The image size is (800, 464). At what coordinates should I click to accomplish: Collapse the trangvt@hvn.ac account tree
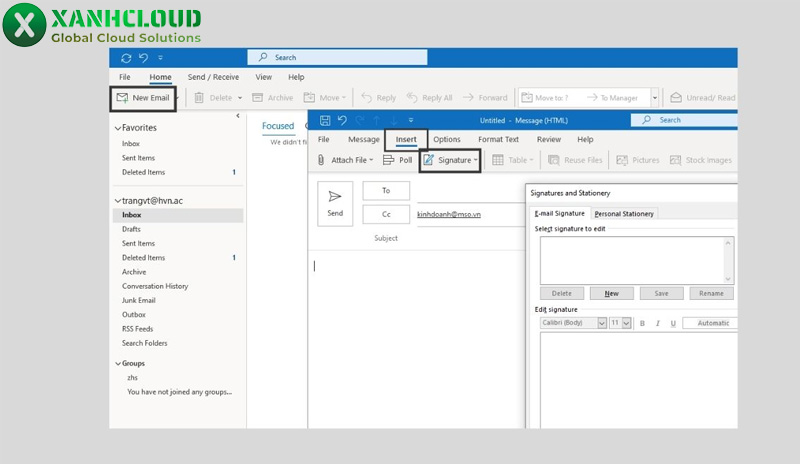tap(118, 201)
